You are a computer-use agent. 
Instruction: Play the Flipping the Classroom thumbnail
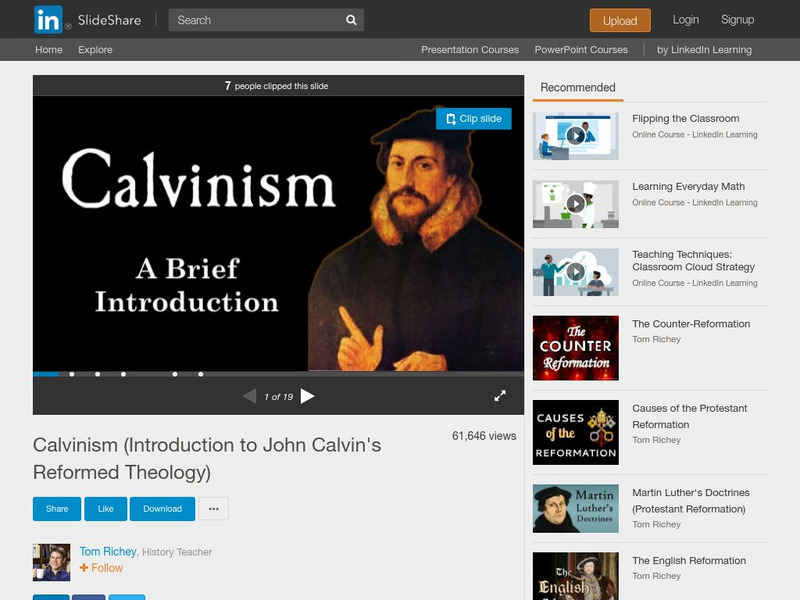(576, 136)
